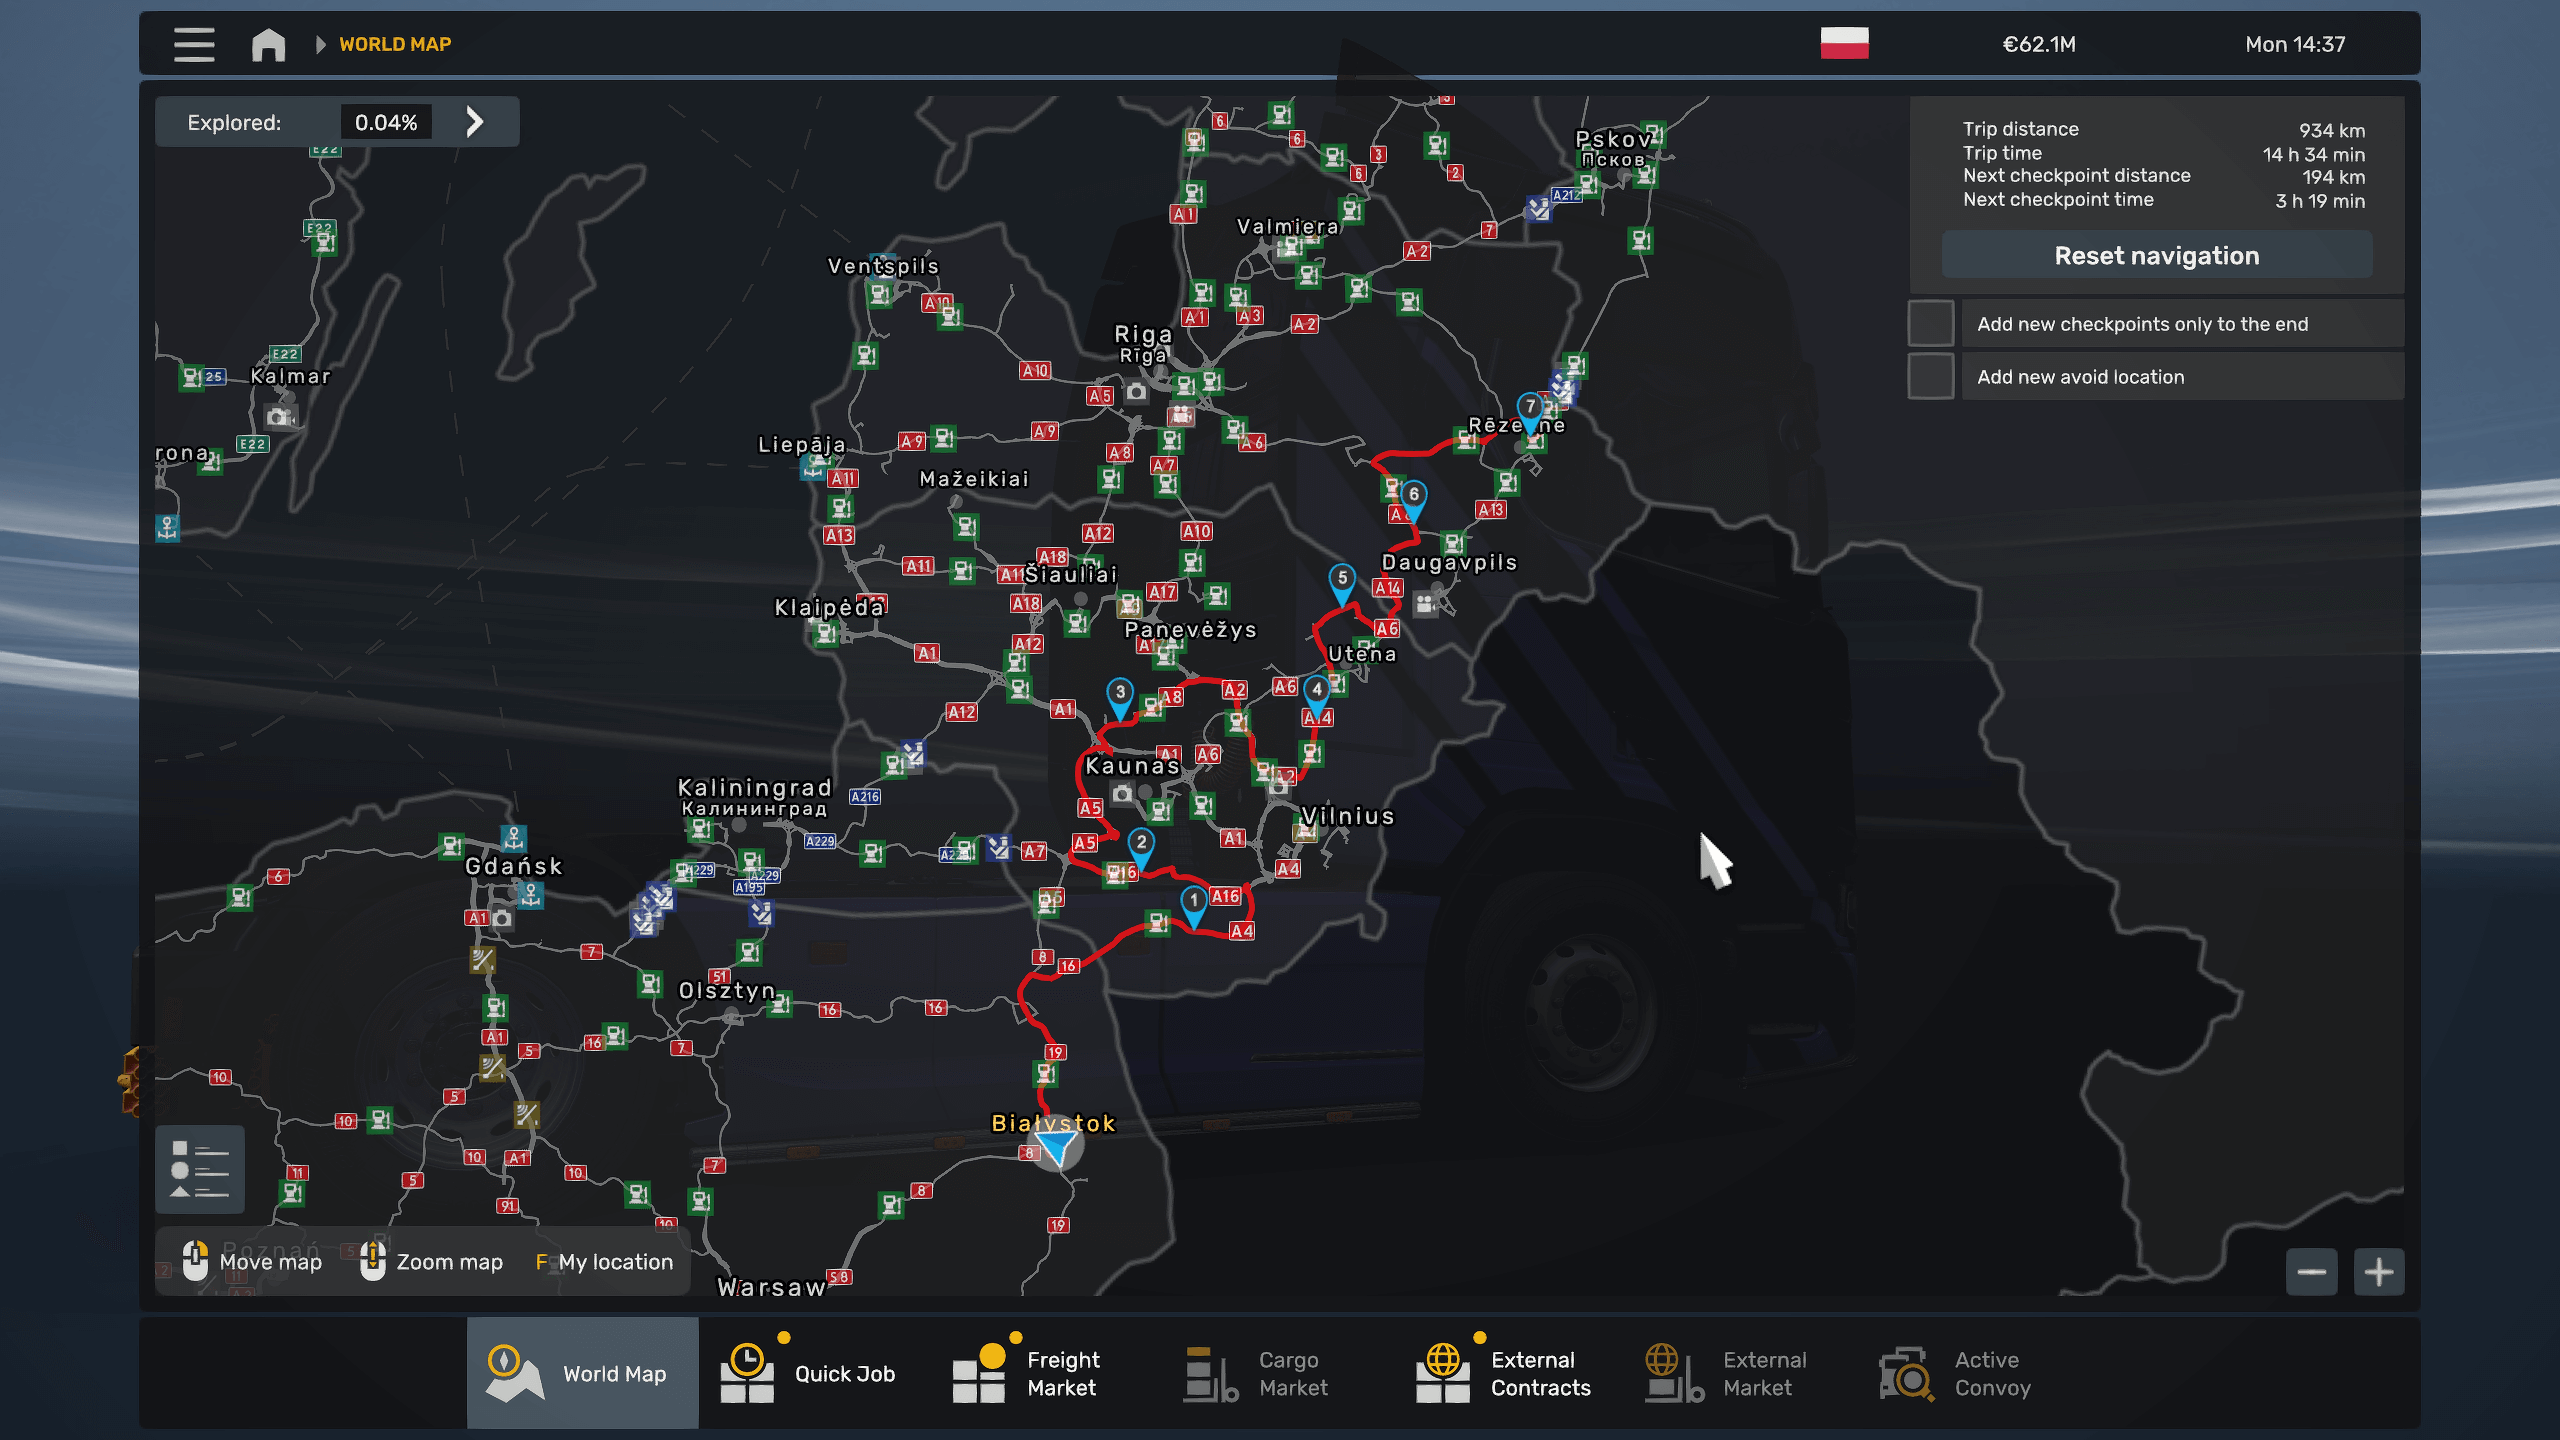Image resolution: width=2560 pixels, height=1440 pixels.
Task: Zoom out the map with minus button
Action: click(x=2311, y=1272)
